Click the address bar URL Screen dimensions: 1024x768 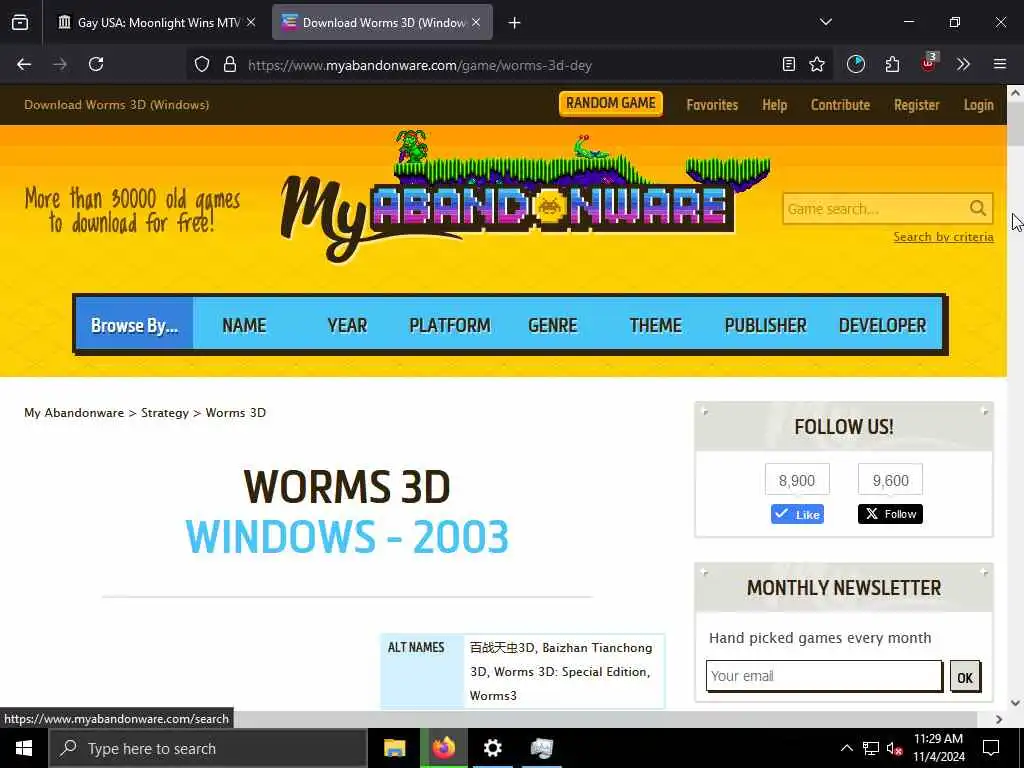tap(420, 65)
